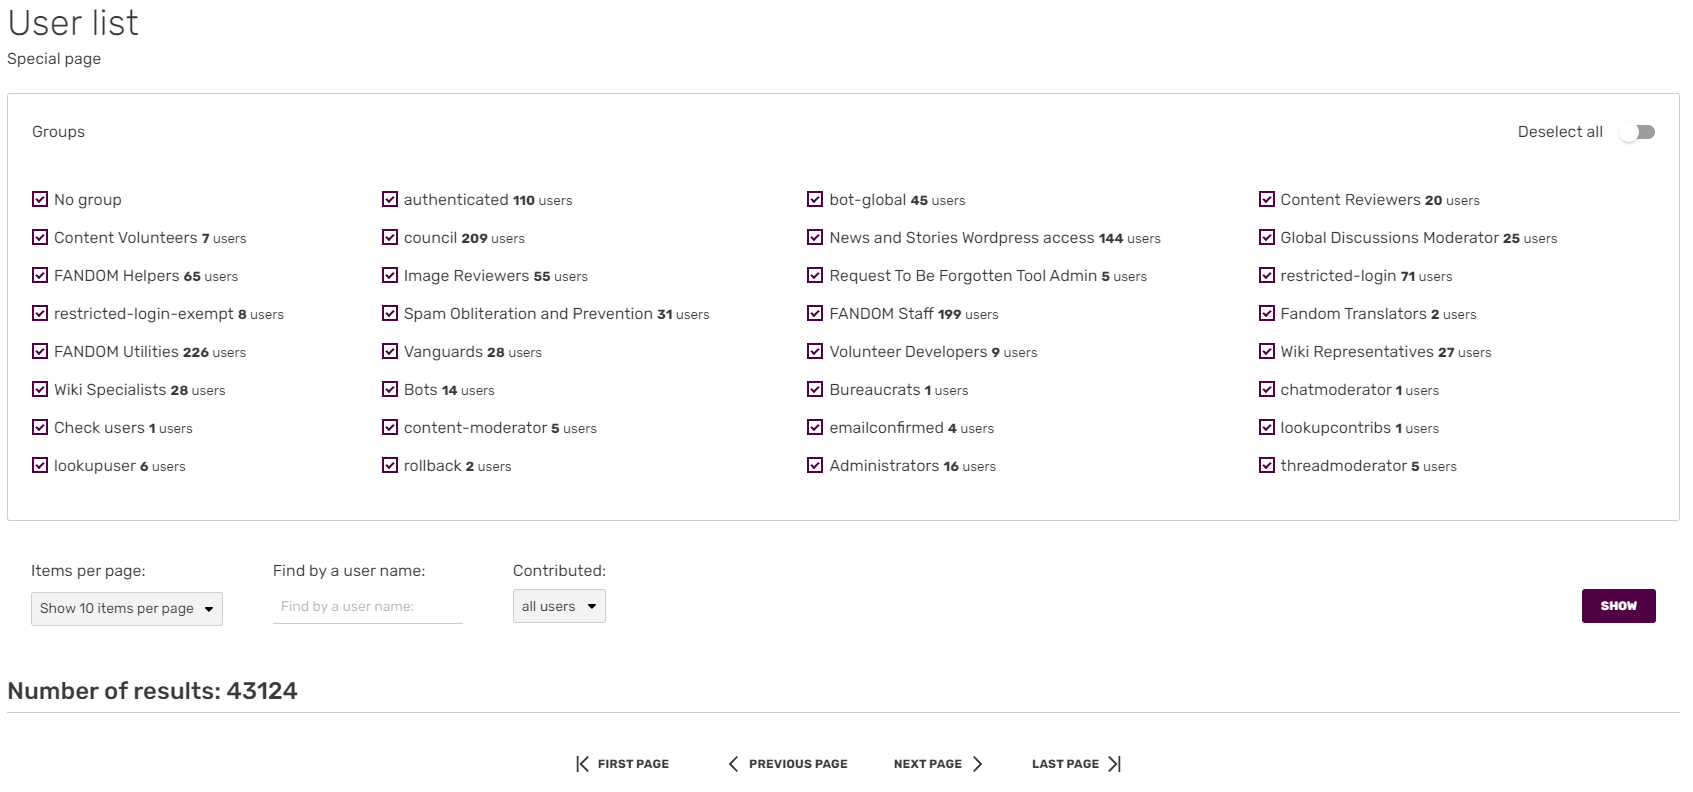Click the Find by a user name field
This screenshot has height=792, width=1693.
click(x=367, y=606)
